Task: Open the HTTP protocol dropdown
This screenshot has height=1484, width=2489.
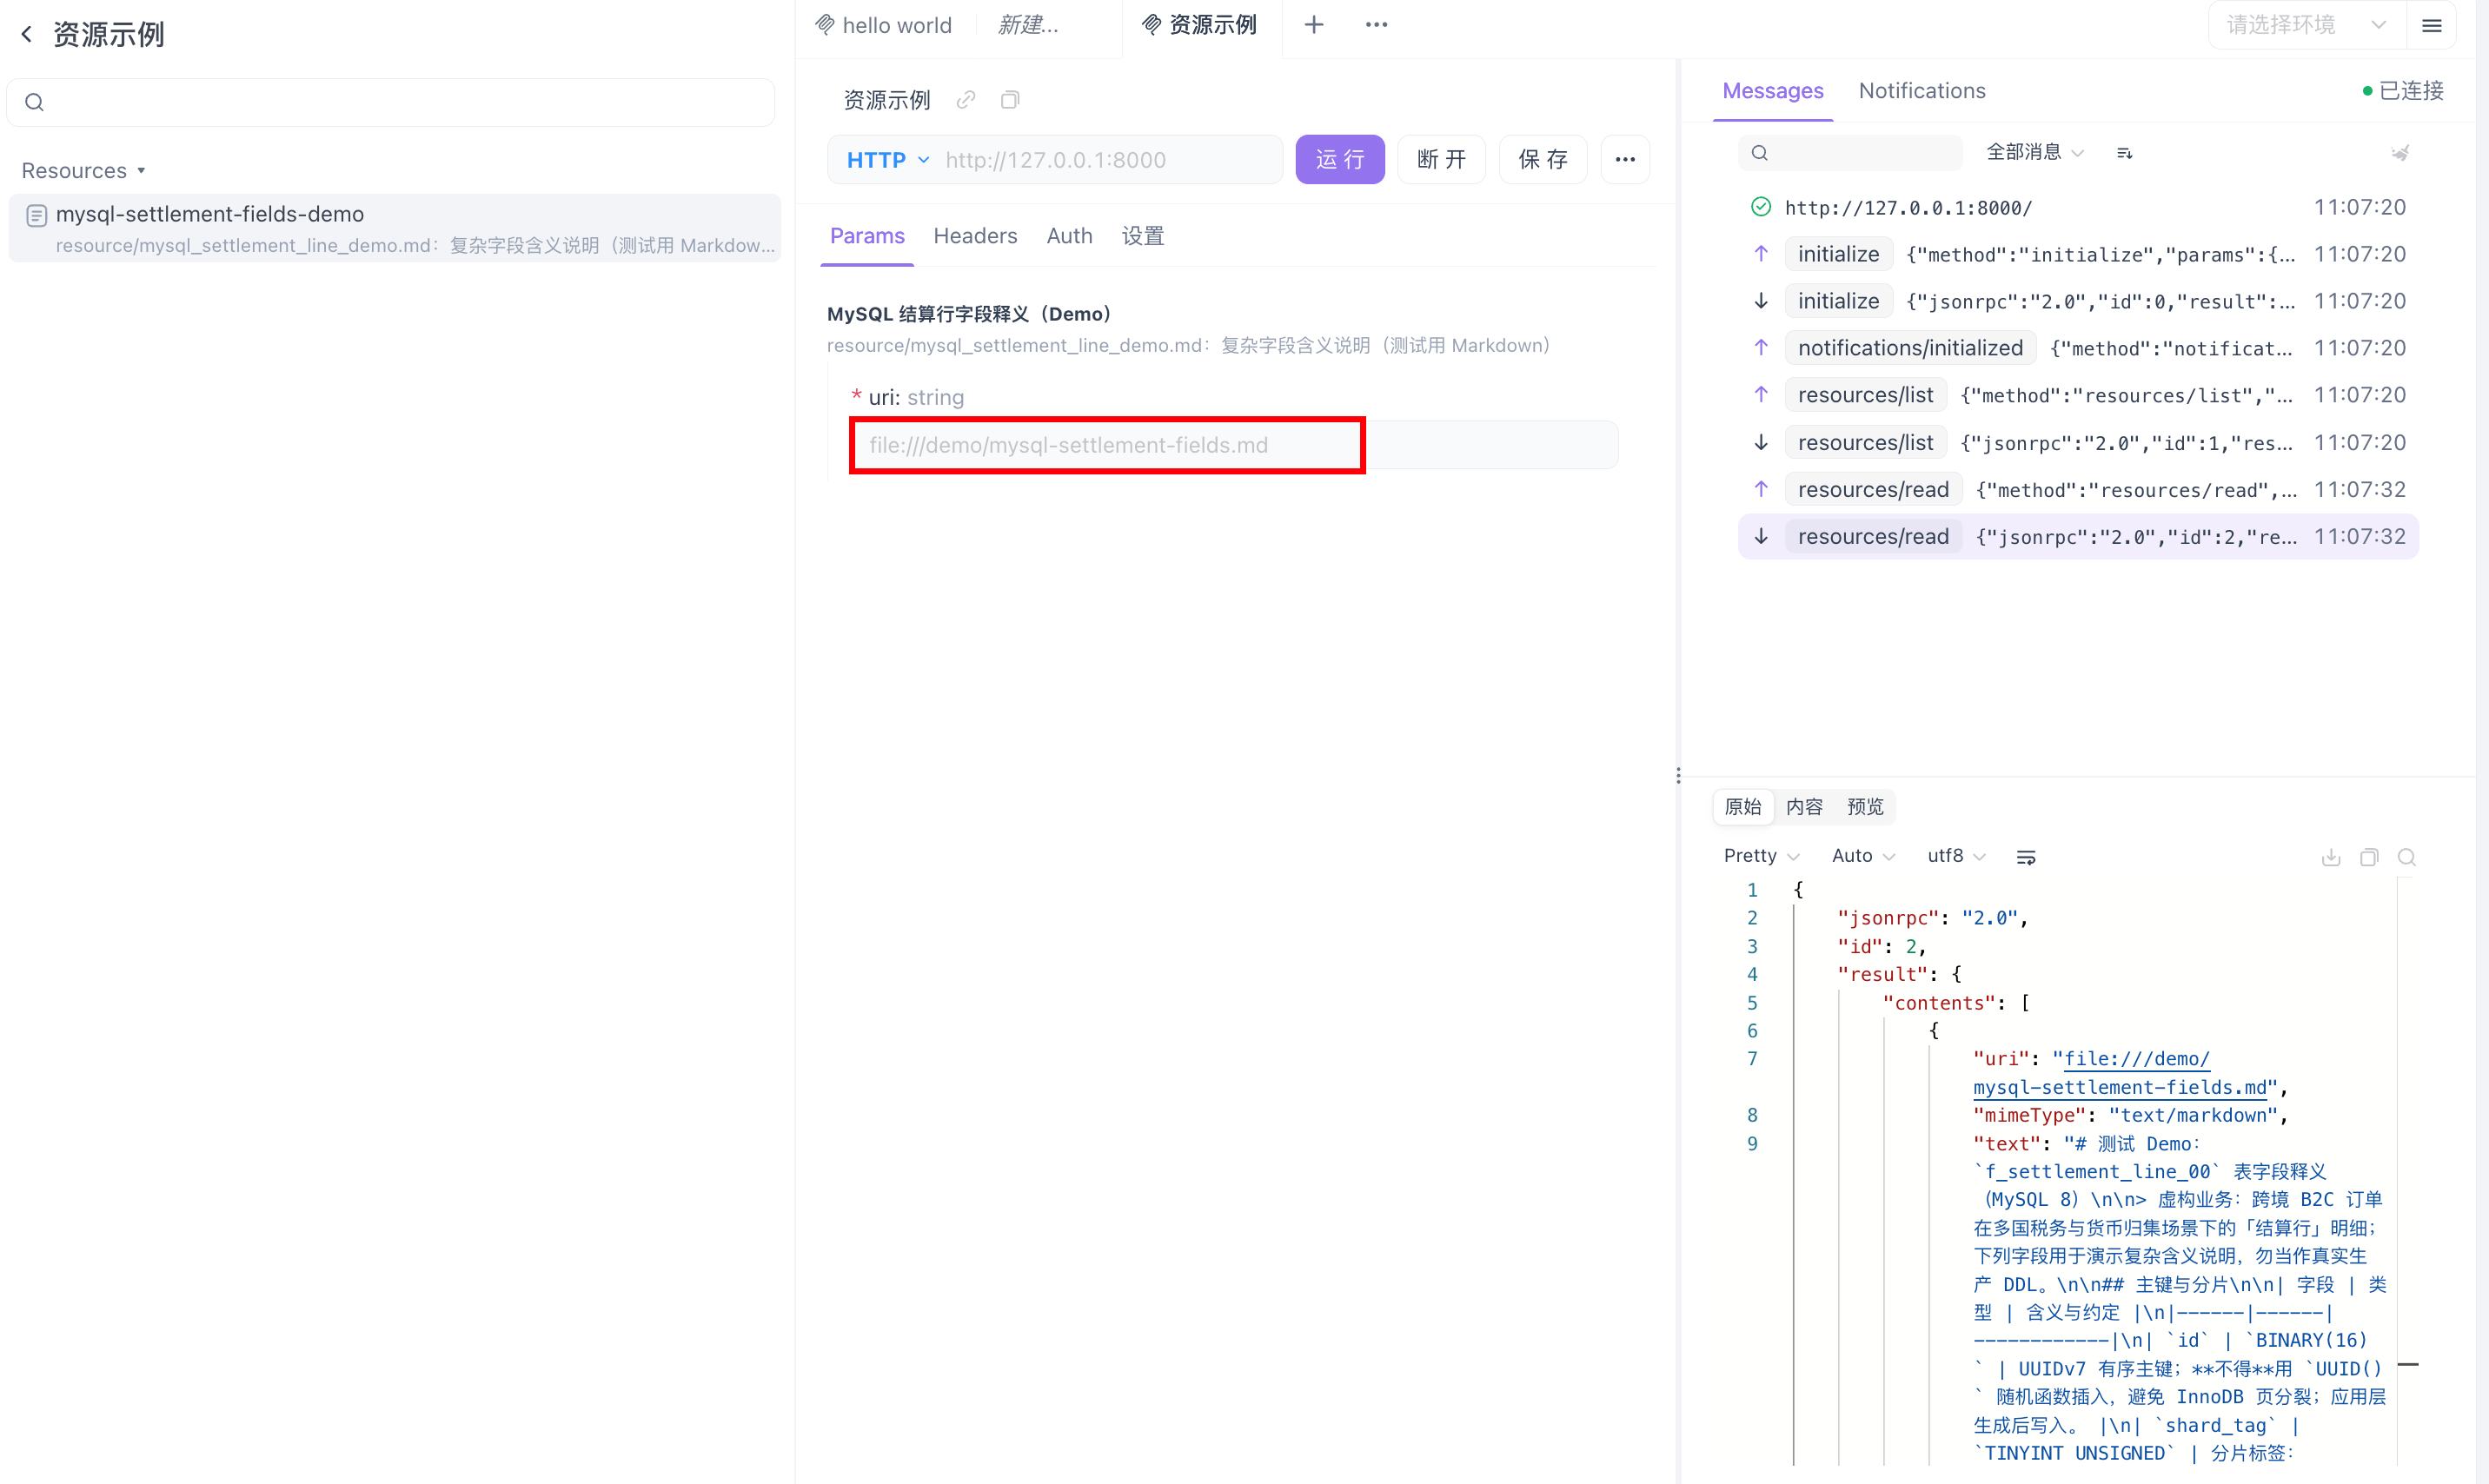Action: (x=888, y=160)
